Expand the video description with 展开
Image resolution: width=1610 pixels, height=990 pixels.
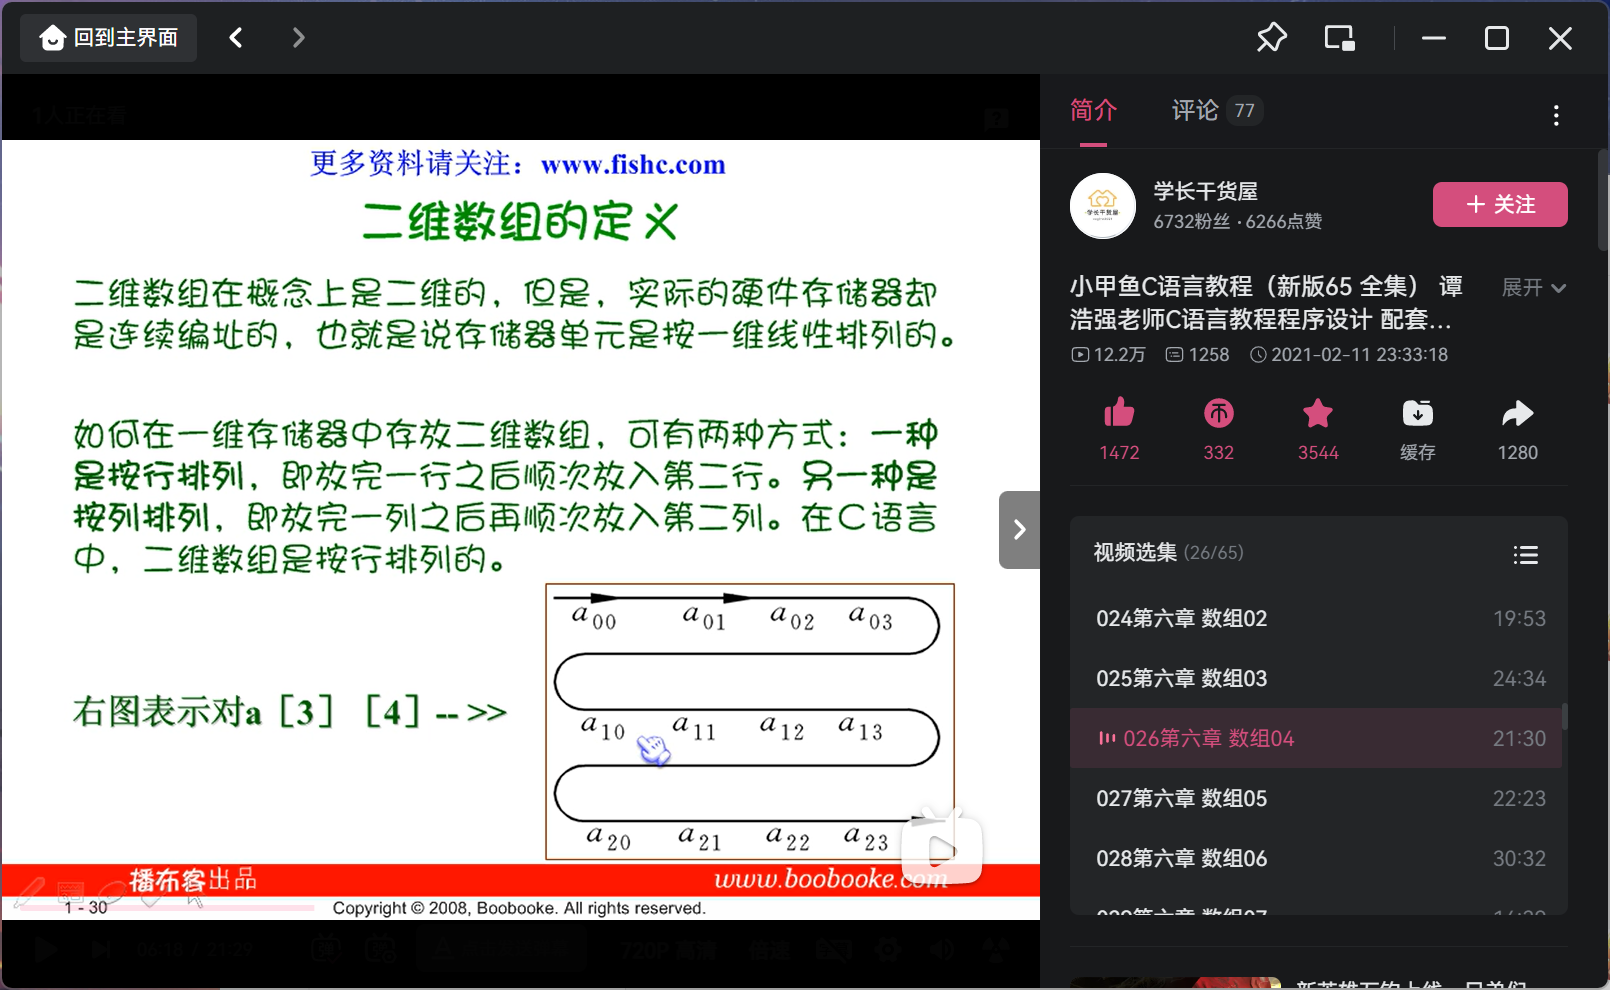(x=1532, y=287)
